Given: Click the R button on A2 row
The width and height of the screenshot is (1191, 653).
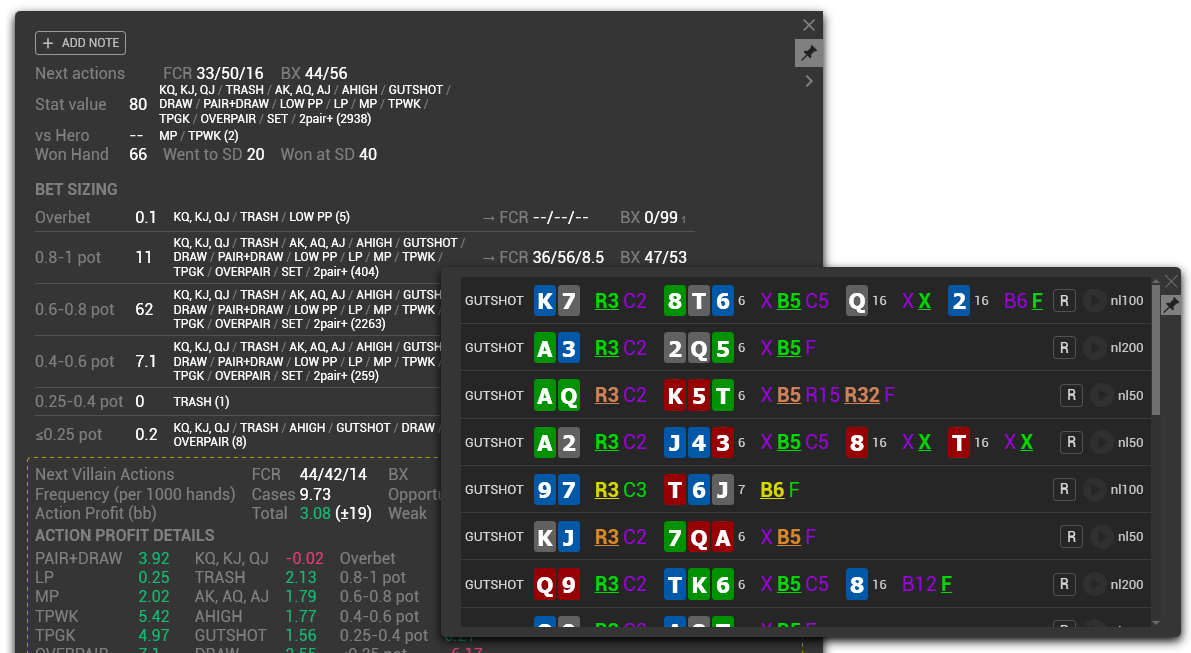Looking at the screenshot, I should 1071,442.
